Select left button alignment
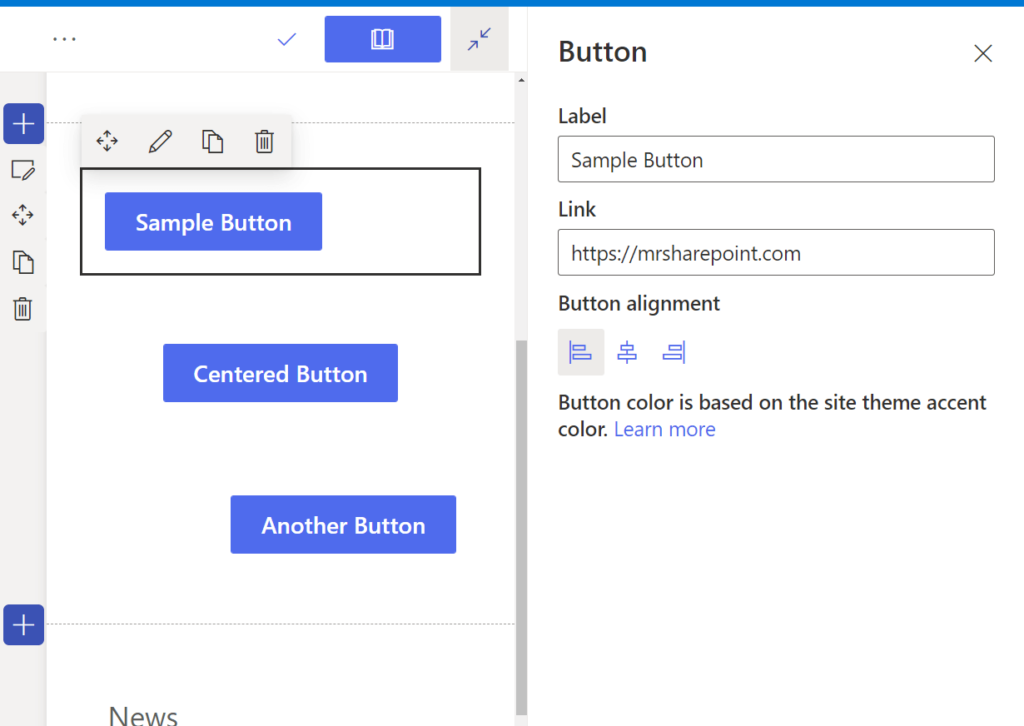This screenshot has width=1024, height=726. coord(581,353)
